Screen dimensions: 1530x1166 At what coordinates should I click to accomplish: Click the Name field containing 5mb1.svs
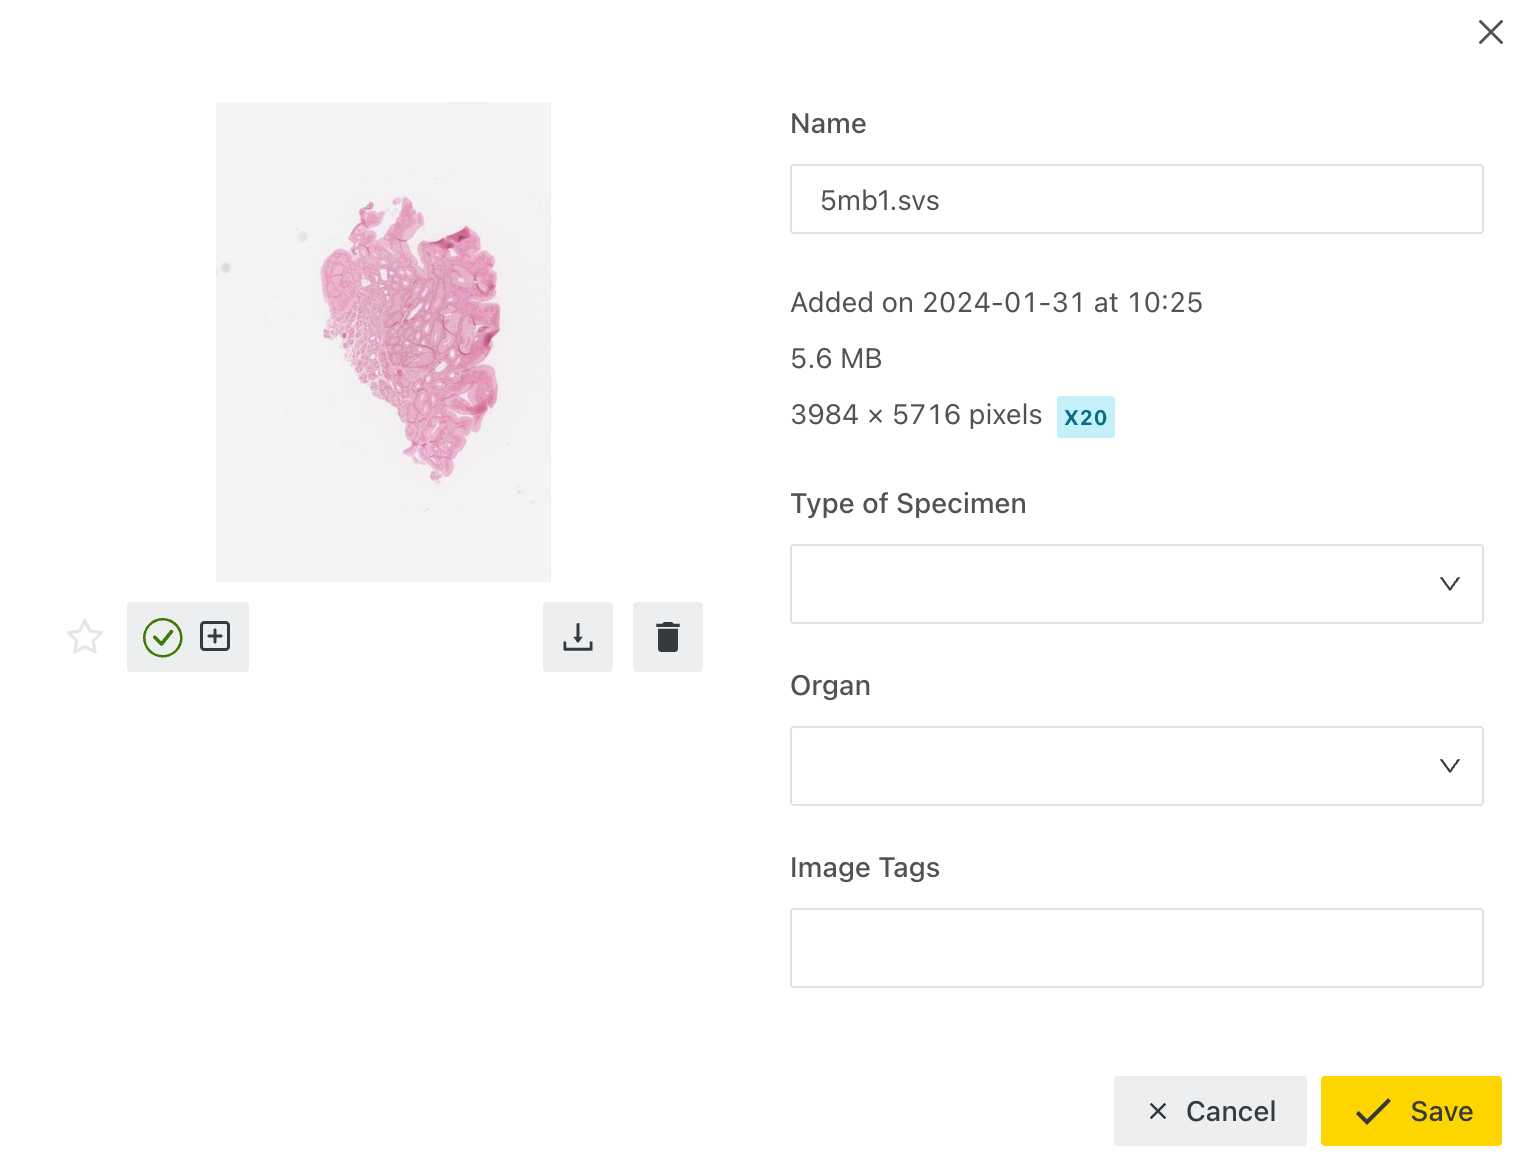click(1137, 199)
